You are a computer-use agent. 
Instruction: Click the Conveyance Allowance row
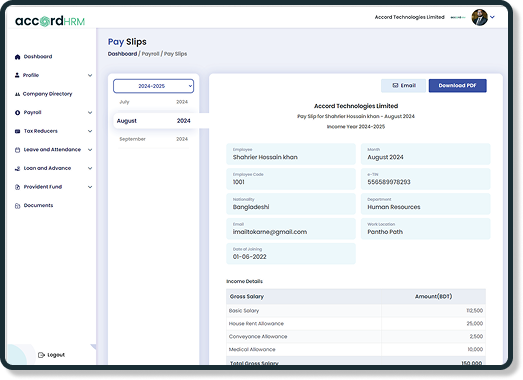pyautogui.click(x=356, y=337)
